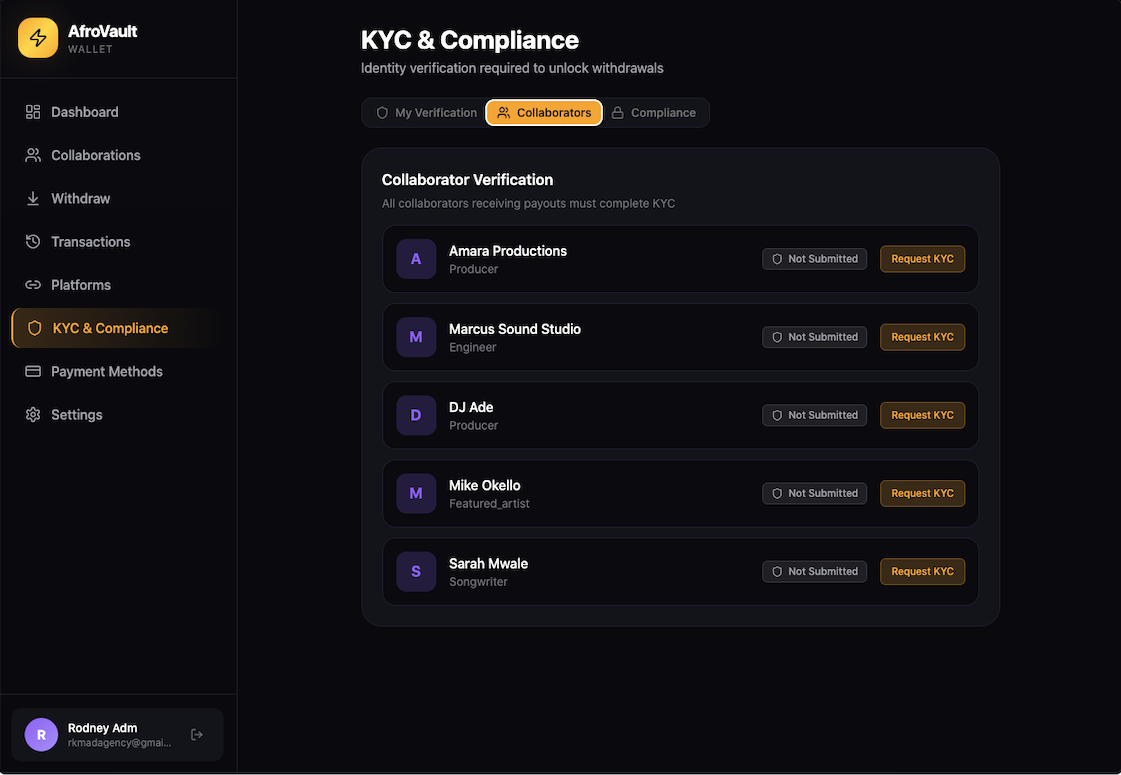Click the Settings gear icon
This screenshot has height=775, width=1121.
pos(33,415)
